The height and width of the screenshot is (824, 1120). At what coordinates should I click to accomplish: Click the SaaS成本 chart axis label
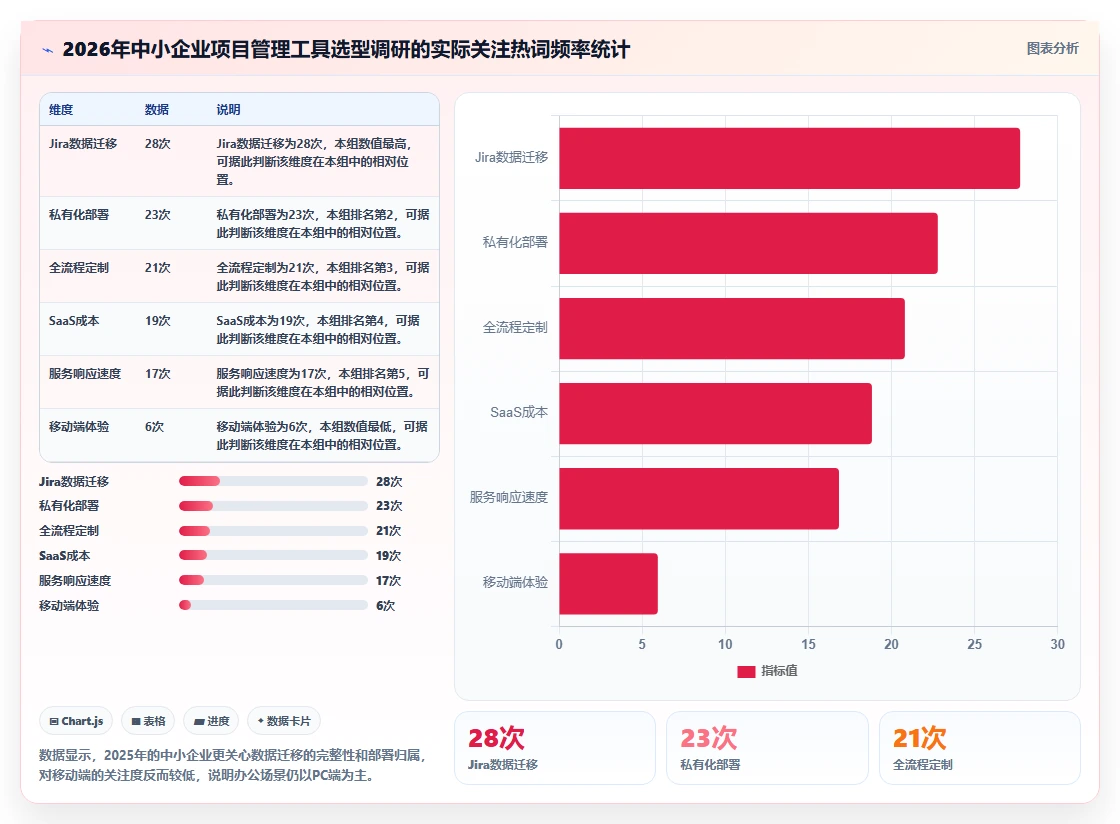(519, 412)
